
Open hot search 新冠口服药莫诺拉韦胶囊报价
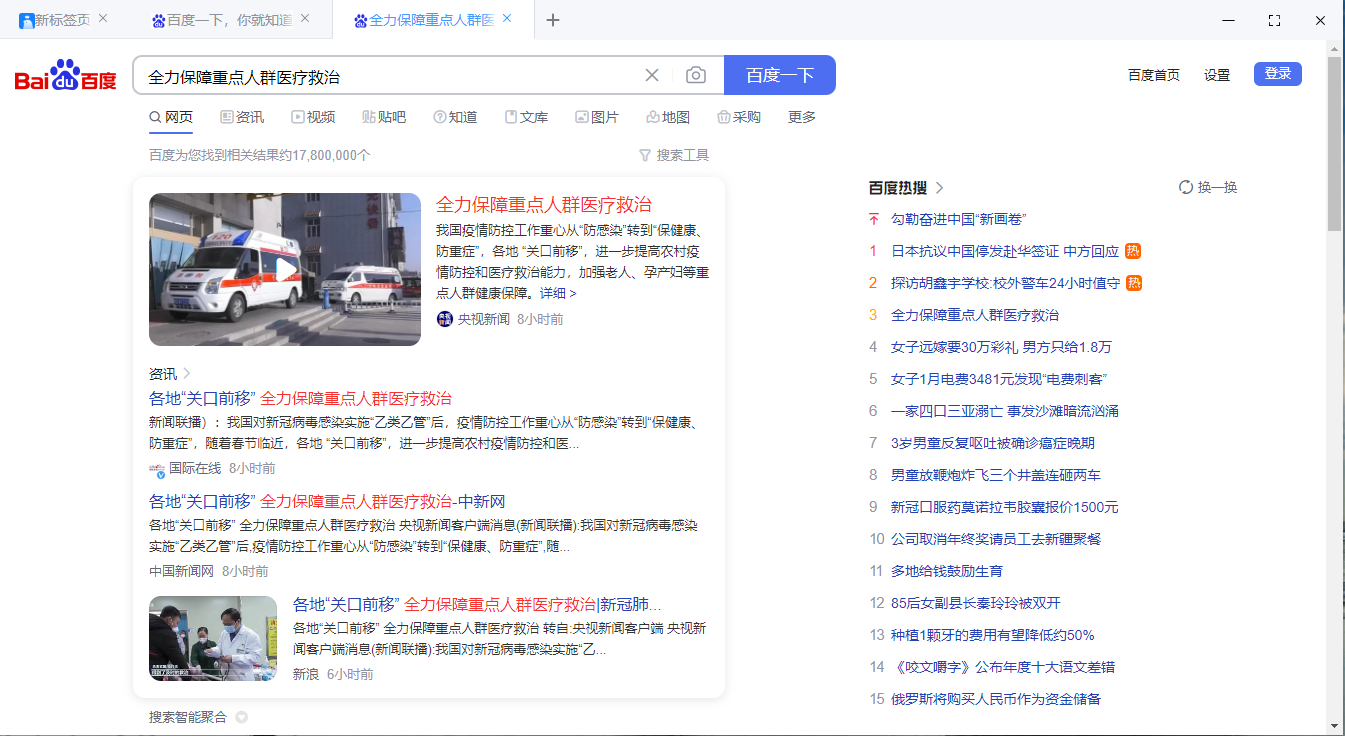coord(1005,507)
